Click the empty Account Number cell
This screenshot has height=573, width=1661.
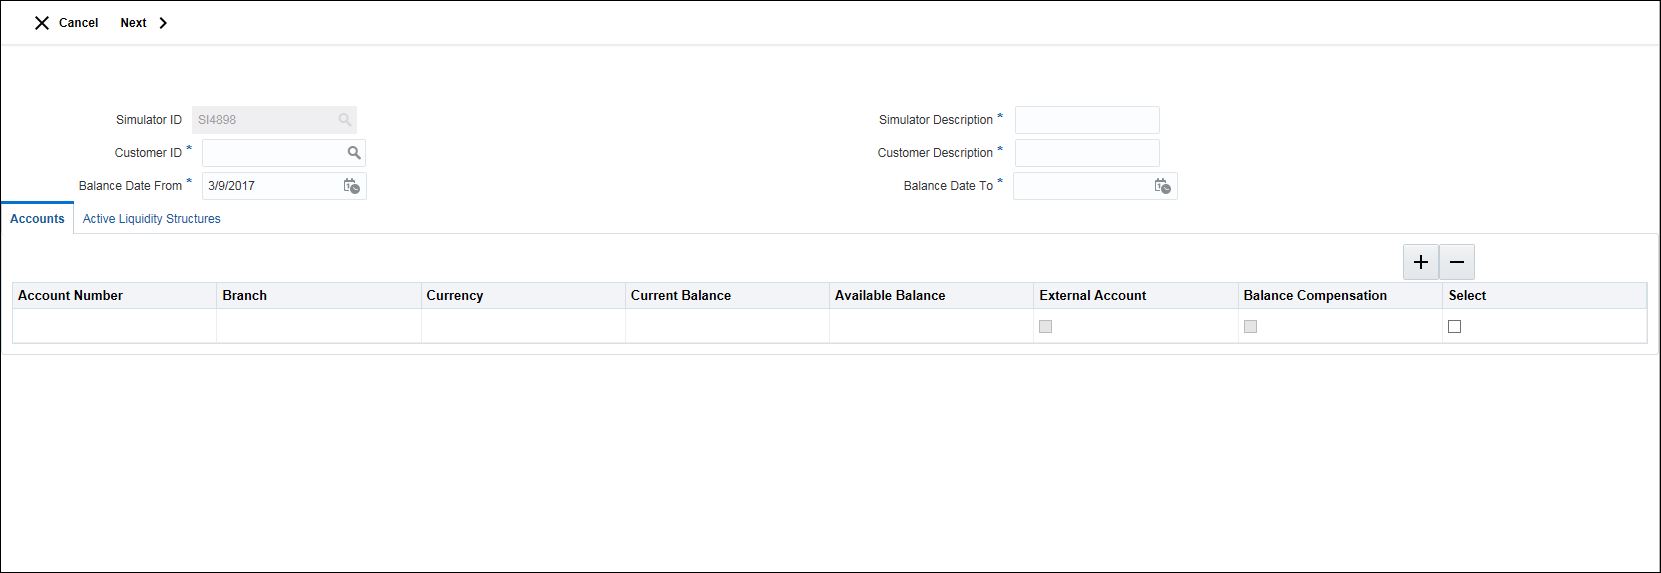click(115, 326)
